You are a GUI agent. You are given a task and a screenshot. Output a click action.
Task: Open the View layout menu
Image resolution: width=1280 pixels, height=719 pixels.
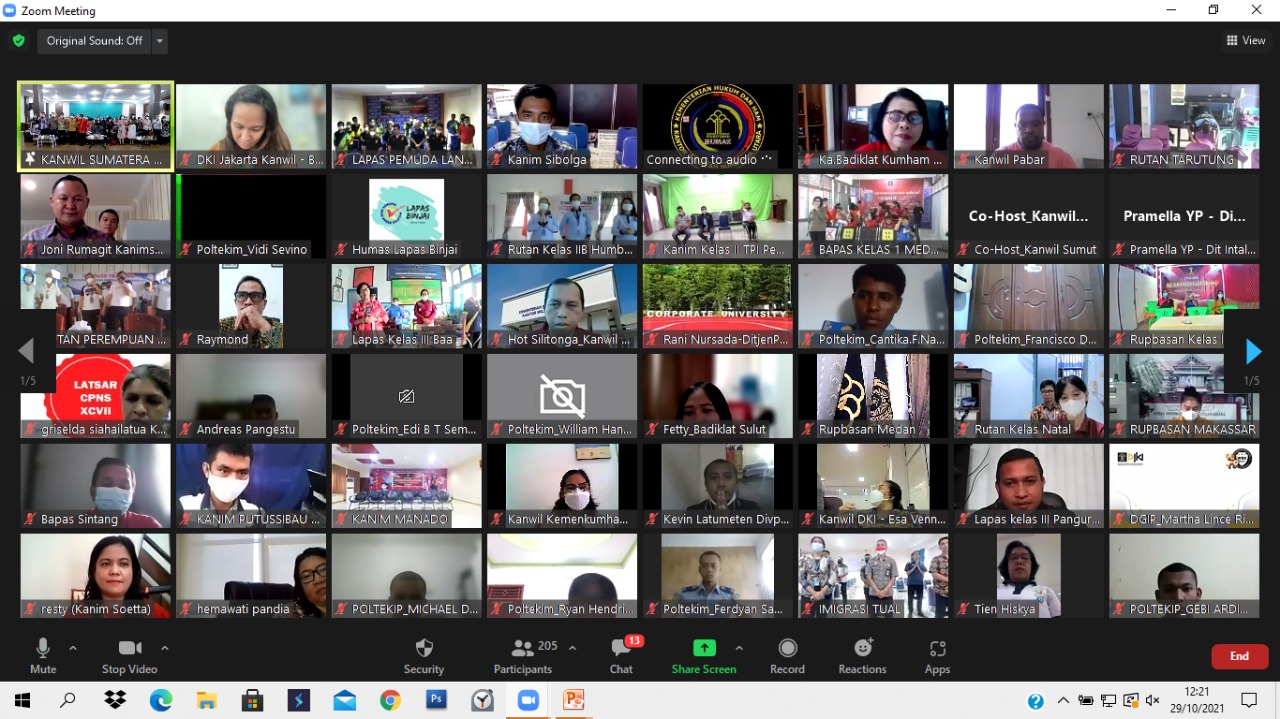[1246, 41]
